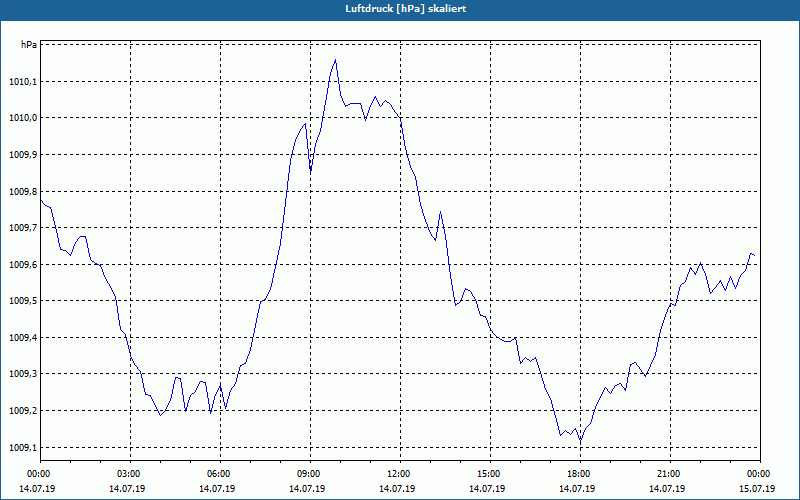Select the 1009,9 y-axis value
The height and width of the screenshot is (500, 800).
coord(23,155)
